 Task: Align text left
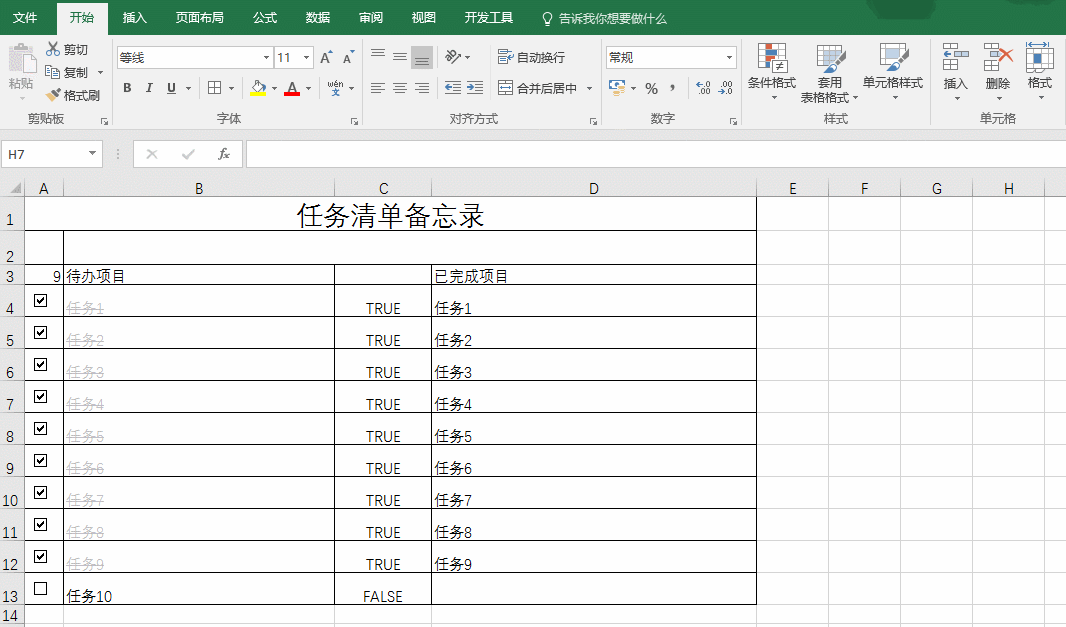(x=378, y=88)
